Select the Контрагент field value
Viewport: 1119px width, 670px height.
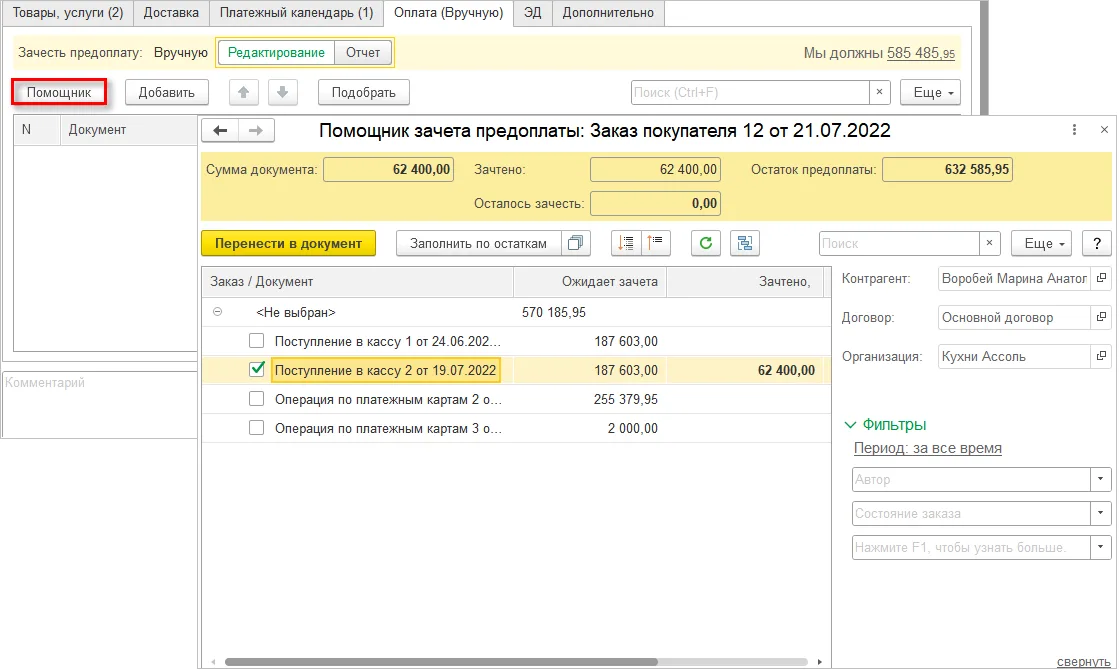(1014, 278)
